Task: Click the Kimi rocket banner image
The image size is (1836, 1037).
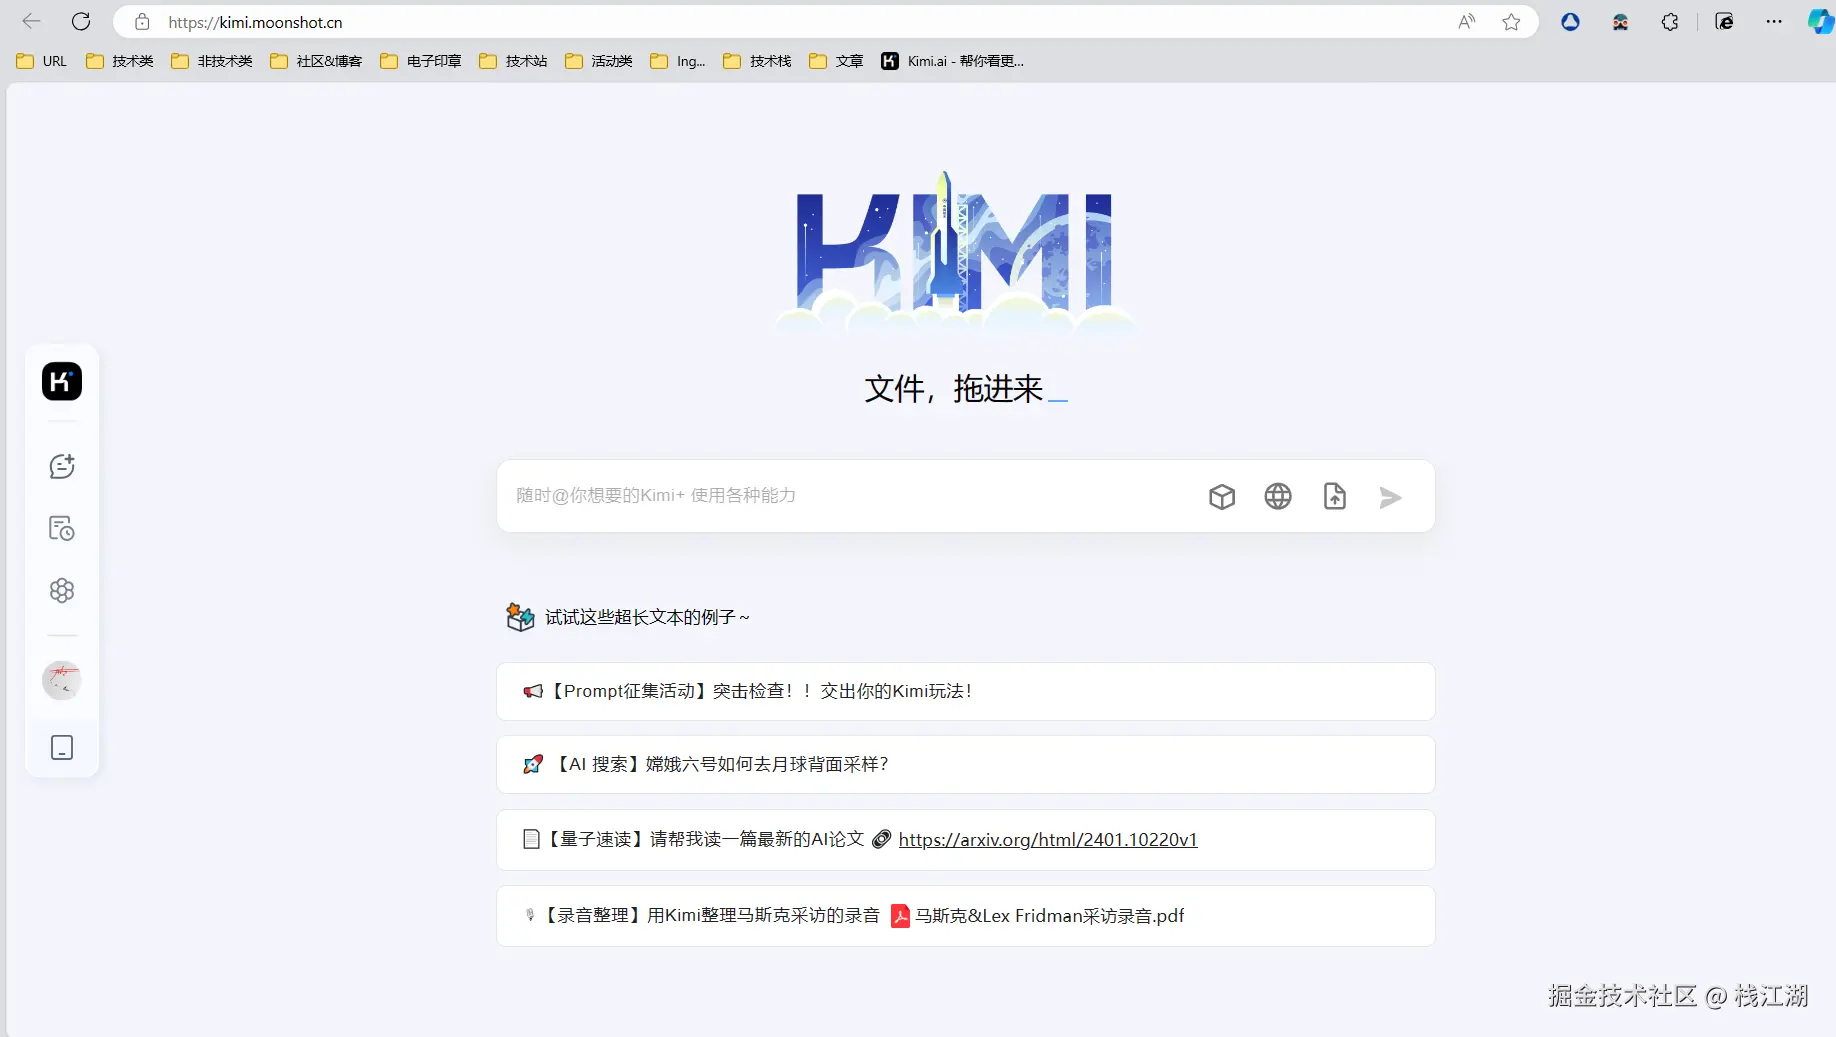Action: (x=955, y=252)
